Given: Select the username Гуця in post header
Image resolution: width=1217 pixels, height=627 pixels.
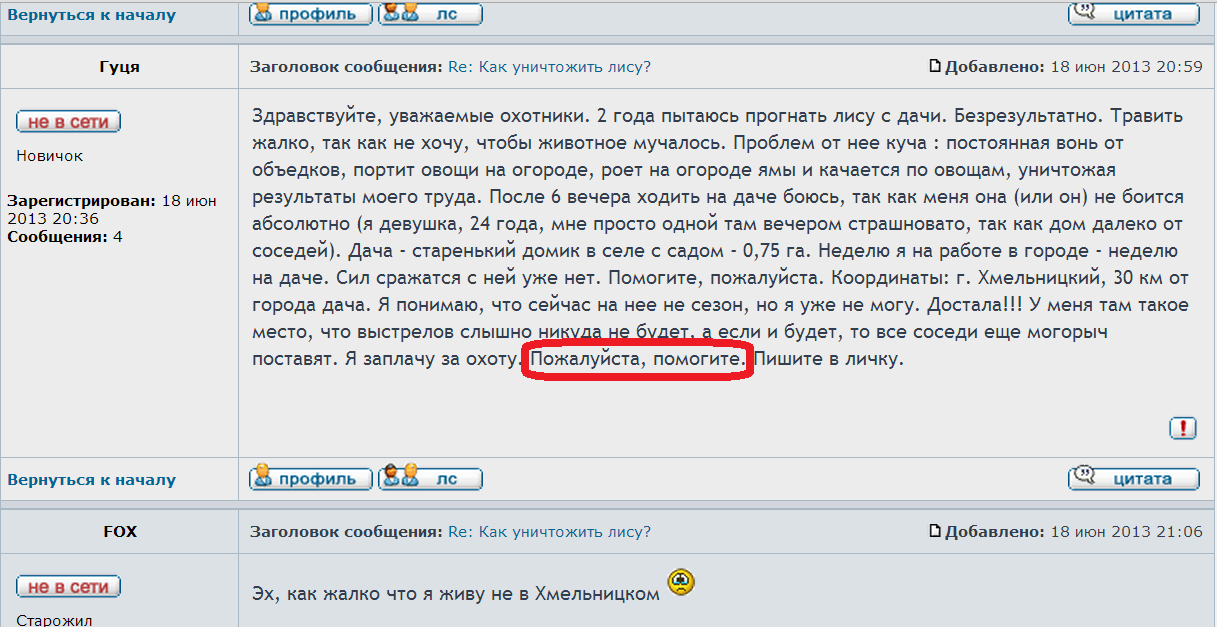Looking at the screenshot, I should (x=119, y=67).
